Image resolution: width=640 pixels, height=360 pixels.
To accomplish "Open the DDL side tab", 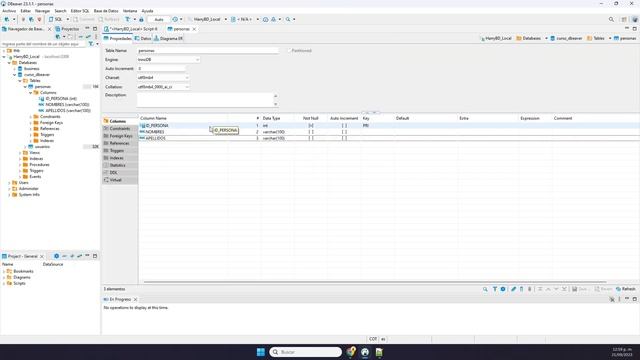I will click(120, 173).
